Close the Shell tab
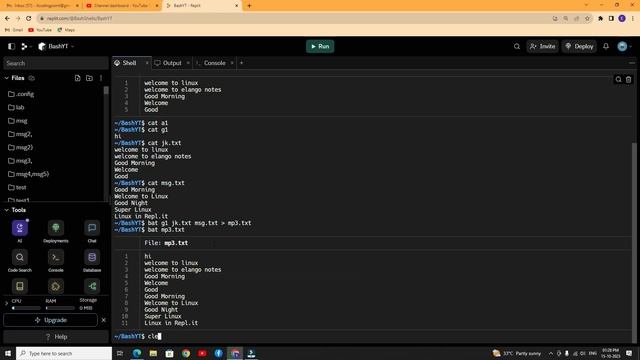 tap(147, 63)
